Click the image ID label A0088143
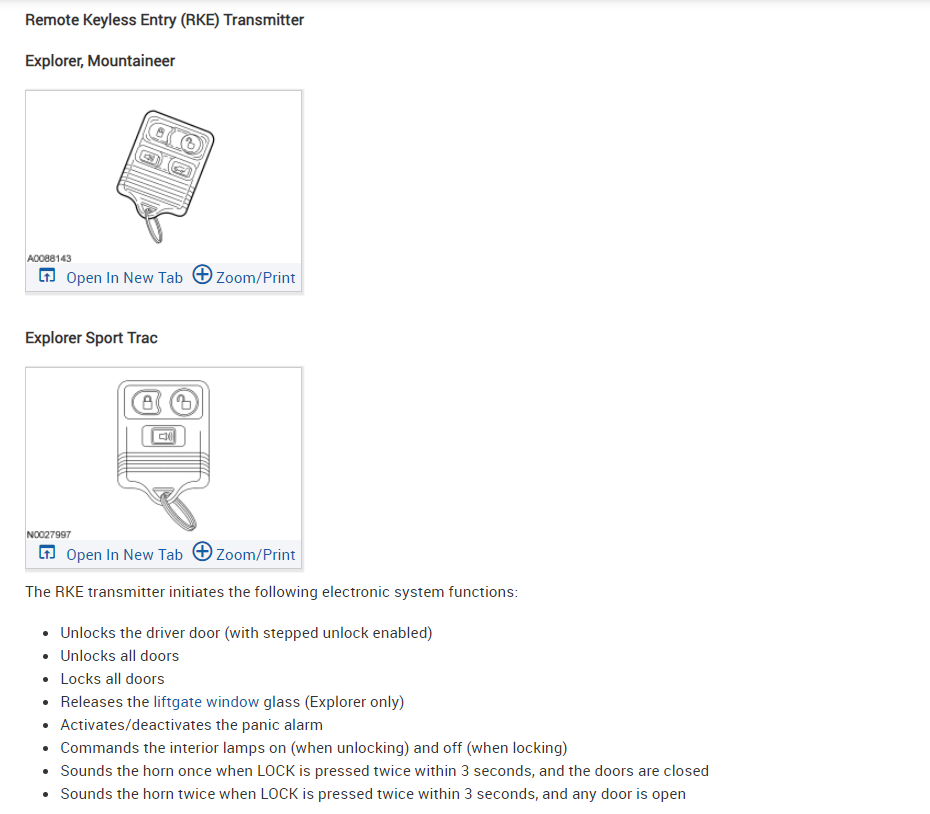 click(x=49, y=258)
